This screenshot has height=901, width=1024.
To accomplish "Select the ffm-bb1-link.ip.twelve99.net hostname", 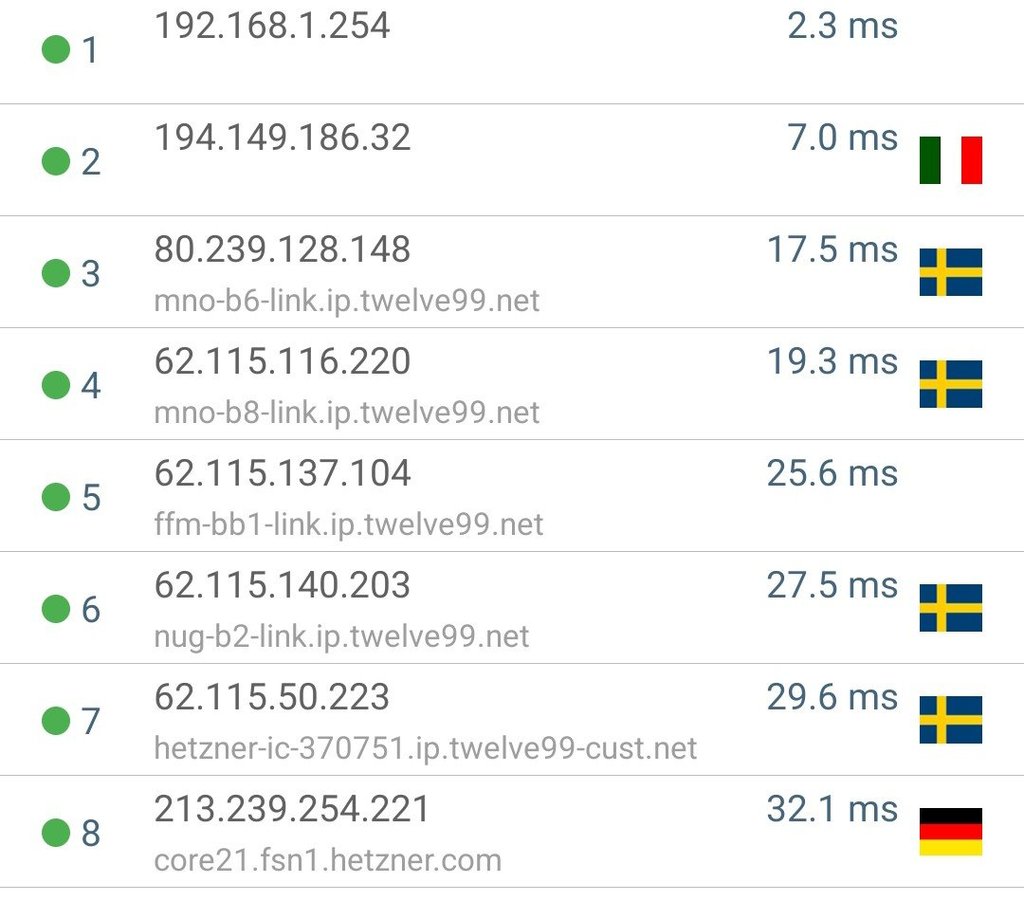I will [349, 524].
